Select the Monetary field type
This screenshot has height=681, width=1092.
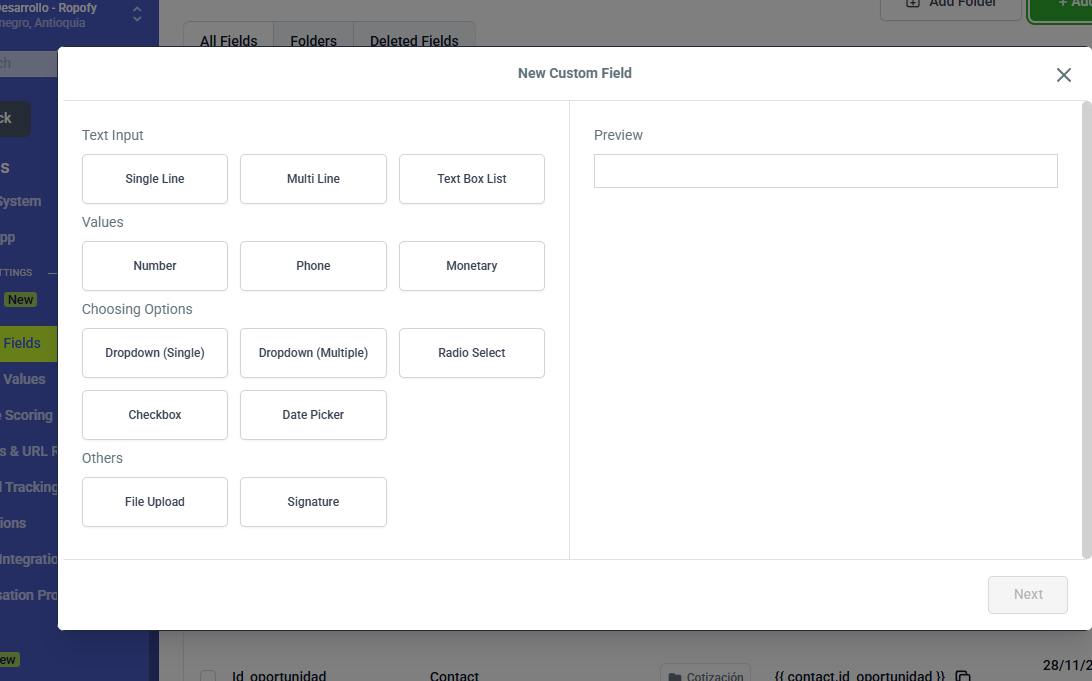pos(471,266)
